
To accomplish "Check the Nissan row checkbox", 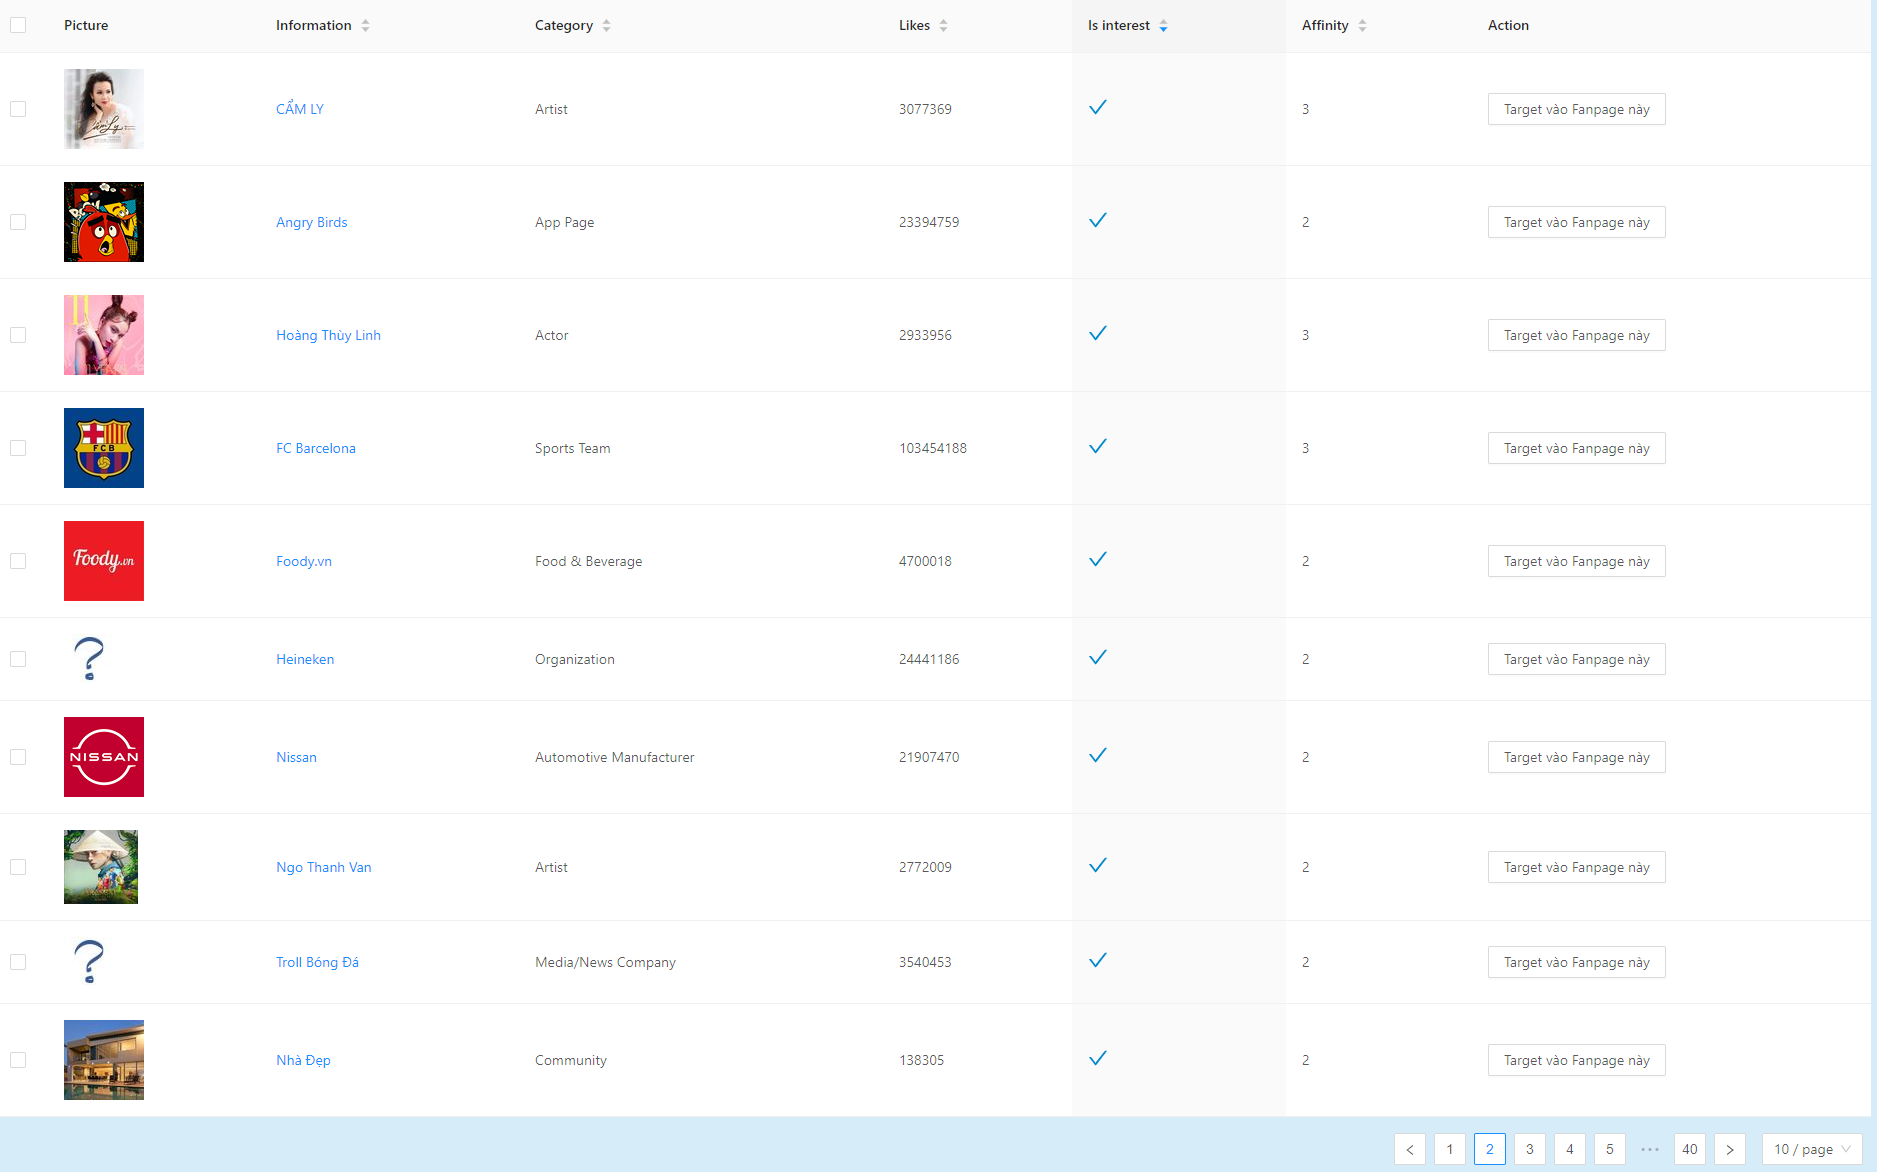I will pyautogui.click(x=18, y=757).
